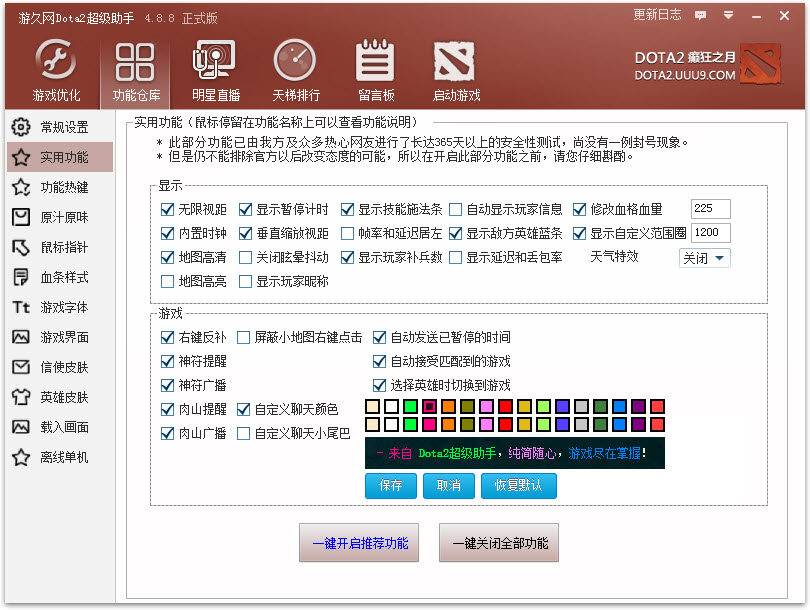This screenshot has height=610, width=810.
Task: Switch to the 功能热键 sidebar tab
Action: pyautogui.click(x=58, y=187)
